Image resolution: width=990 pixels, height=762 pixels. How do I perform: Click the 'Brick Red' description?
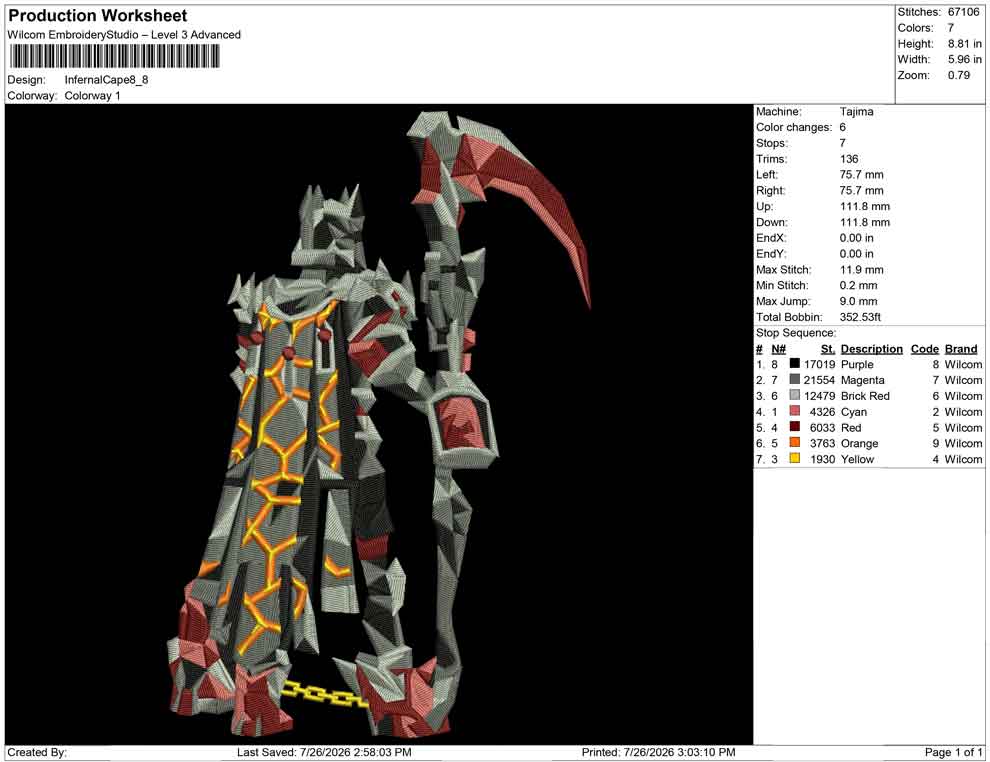865,396
